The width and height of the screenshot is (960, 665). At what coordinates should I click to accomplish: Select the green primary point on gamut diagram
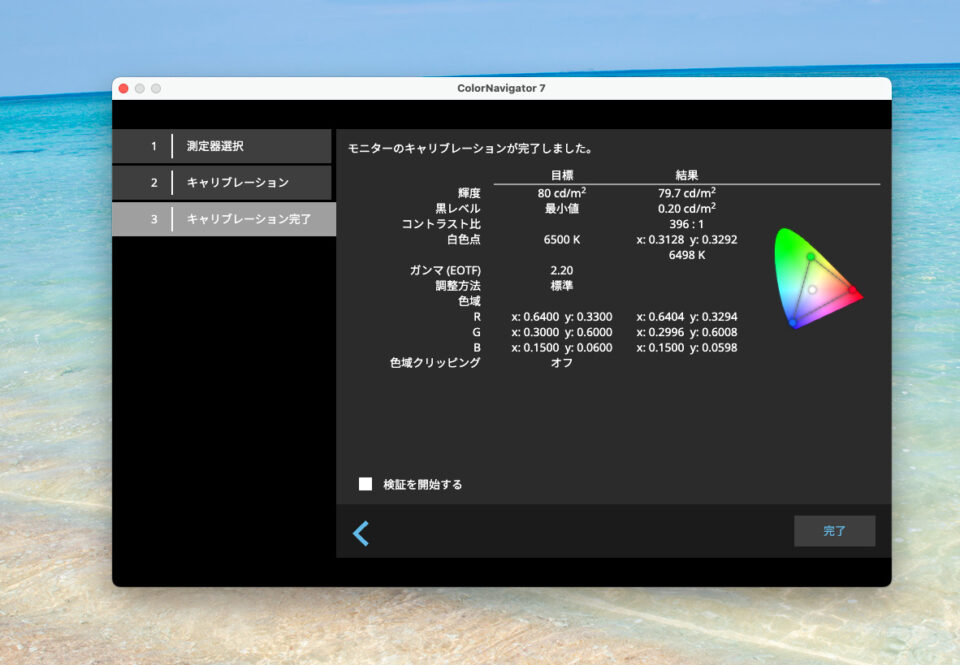point(810,257)
